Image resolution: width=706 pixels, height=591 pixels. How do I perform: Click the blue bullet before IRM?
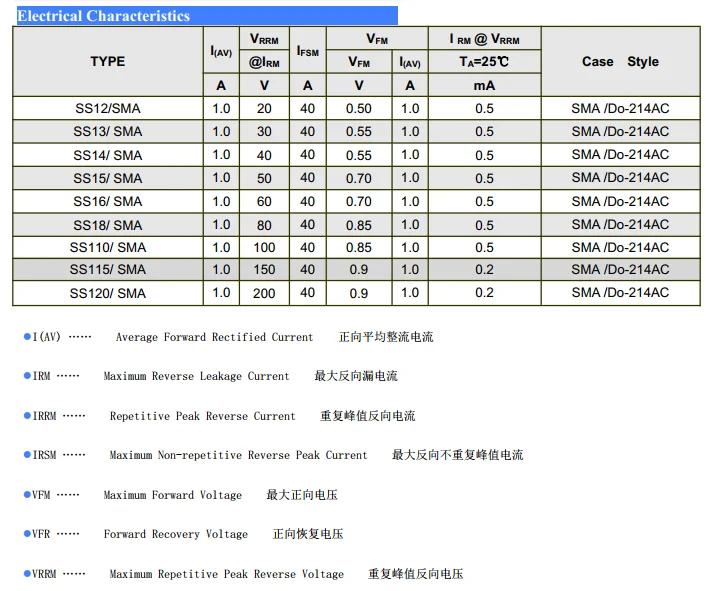click(27, 376)
